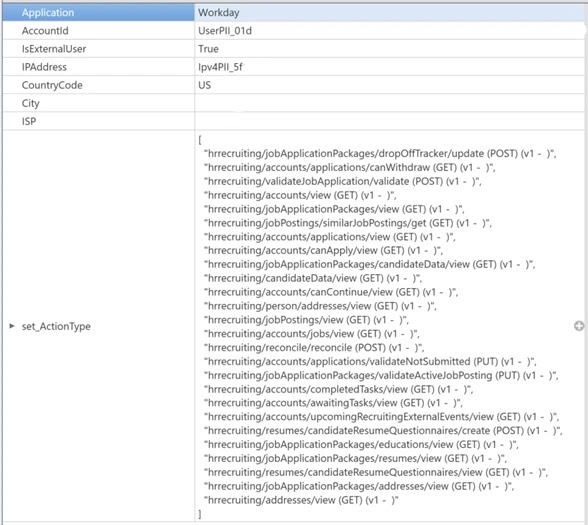Select the hrrecruiting/person/addresses/view (GET) entry
The width and height of the screenshot is (588, 525).
(320, 306)
